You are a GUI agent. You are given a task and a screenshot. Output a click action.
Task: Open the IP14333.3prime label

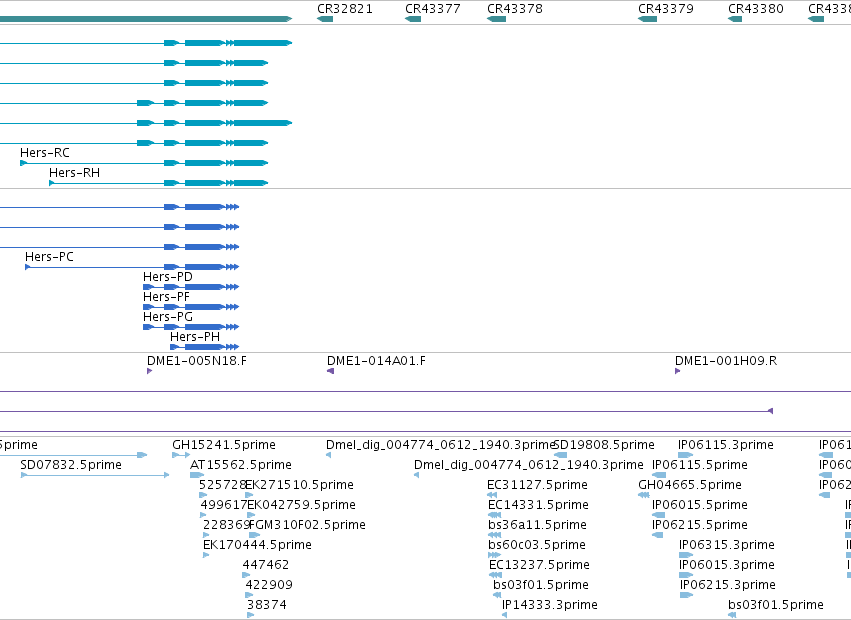click(550, 605)
